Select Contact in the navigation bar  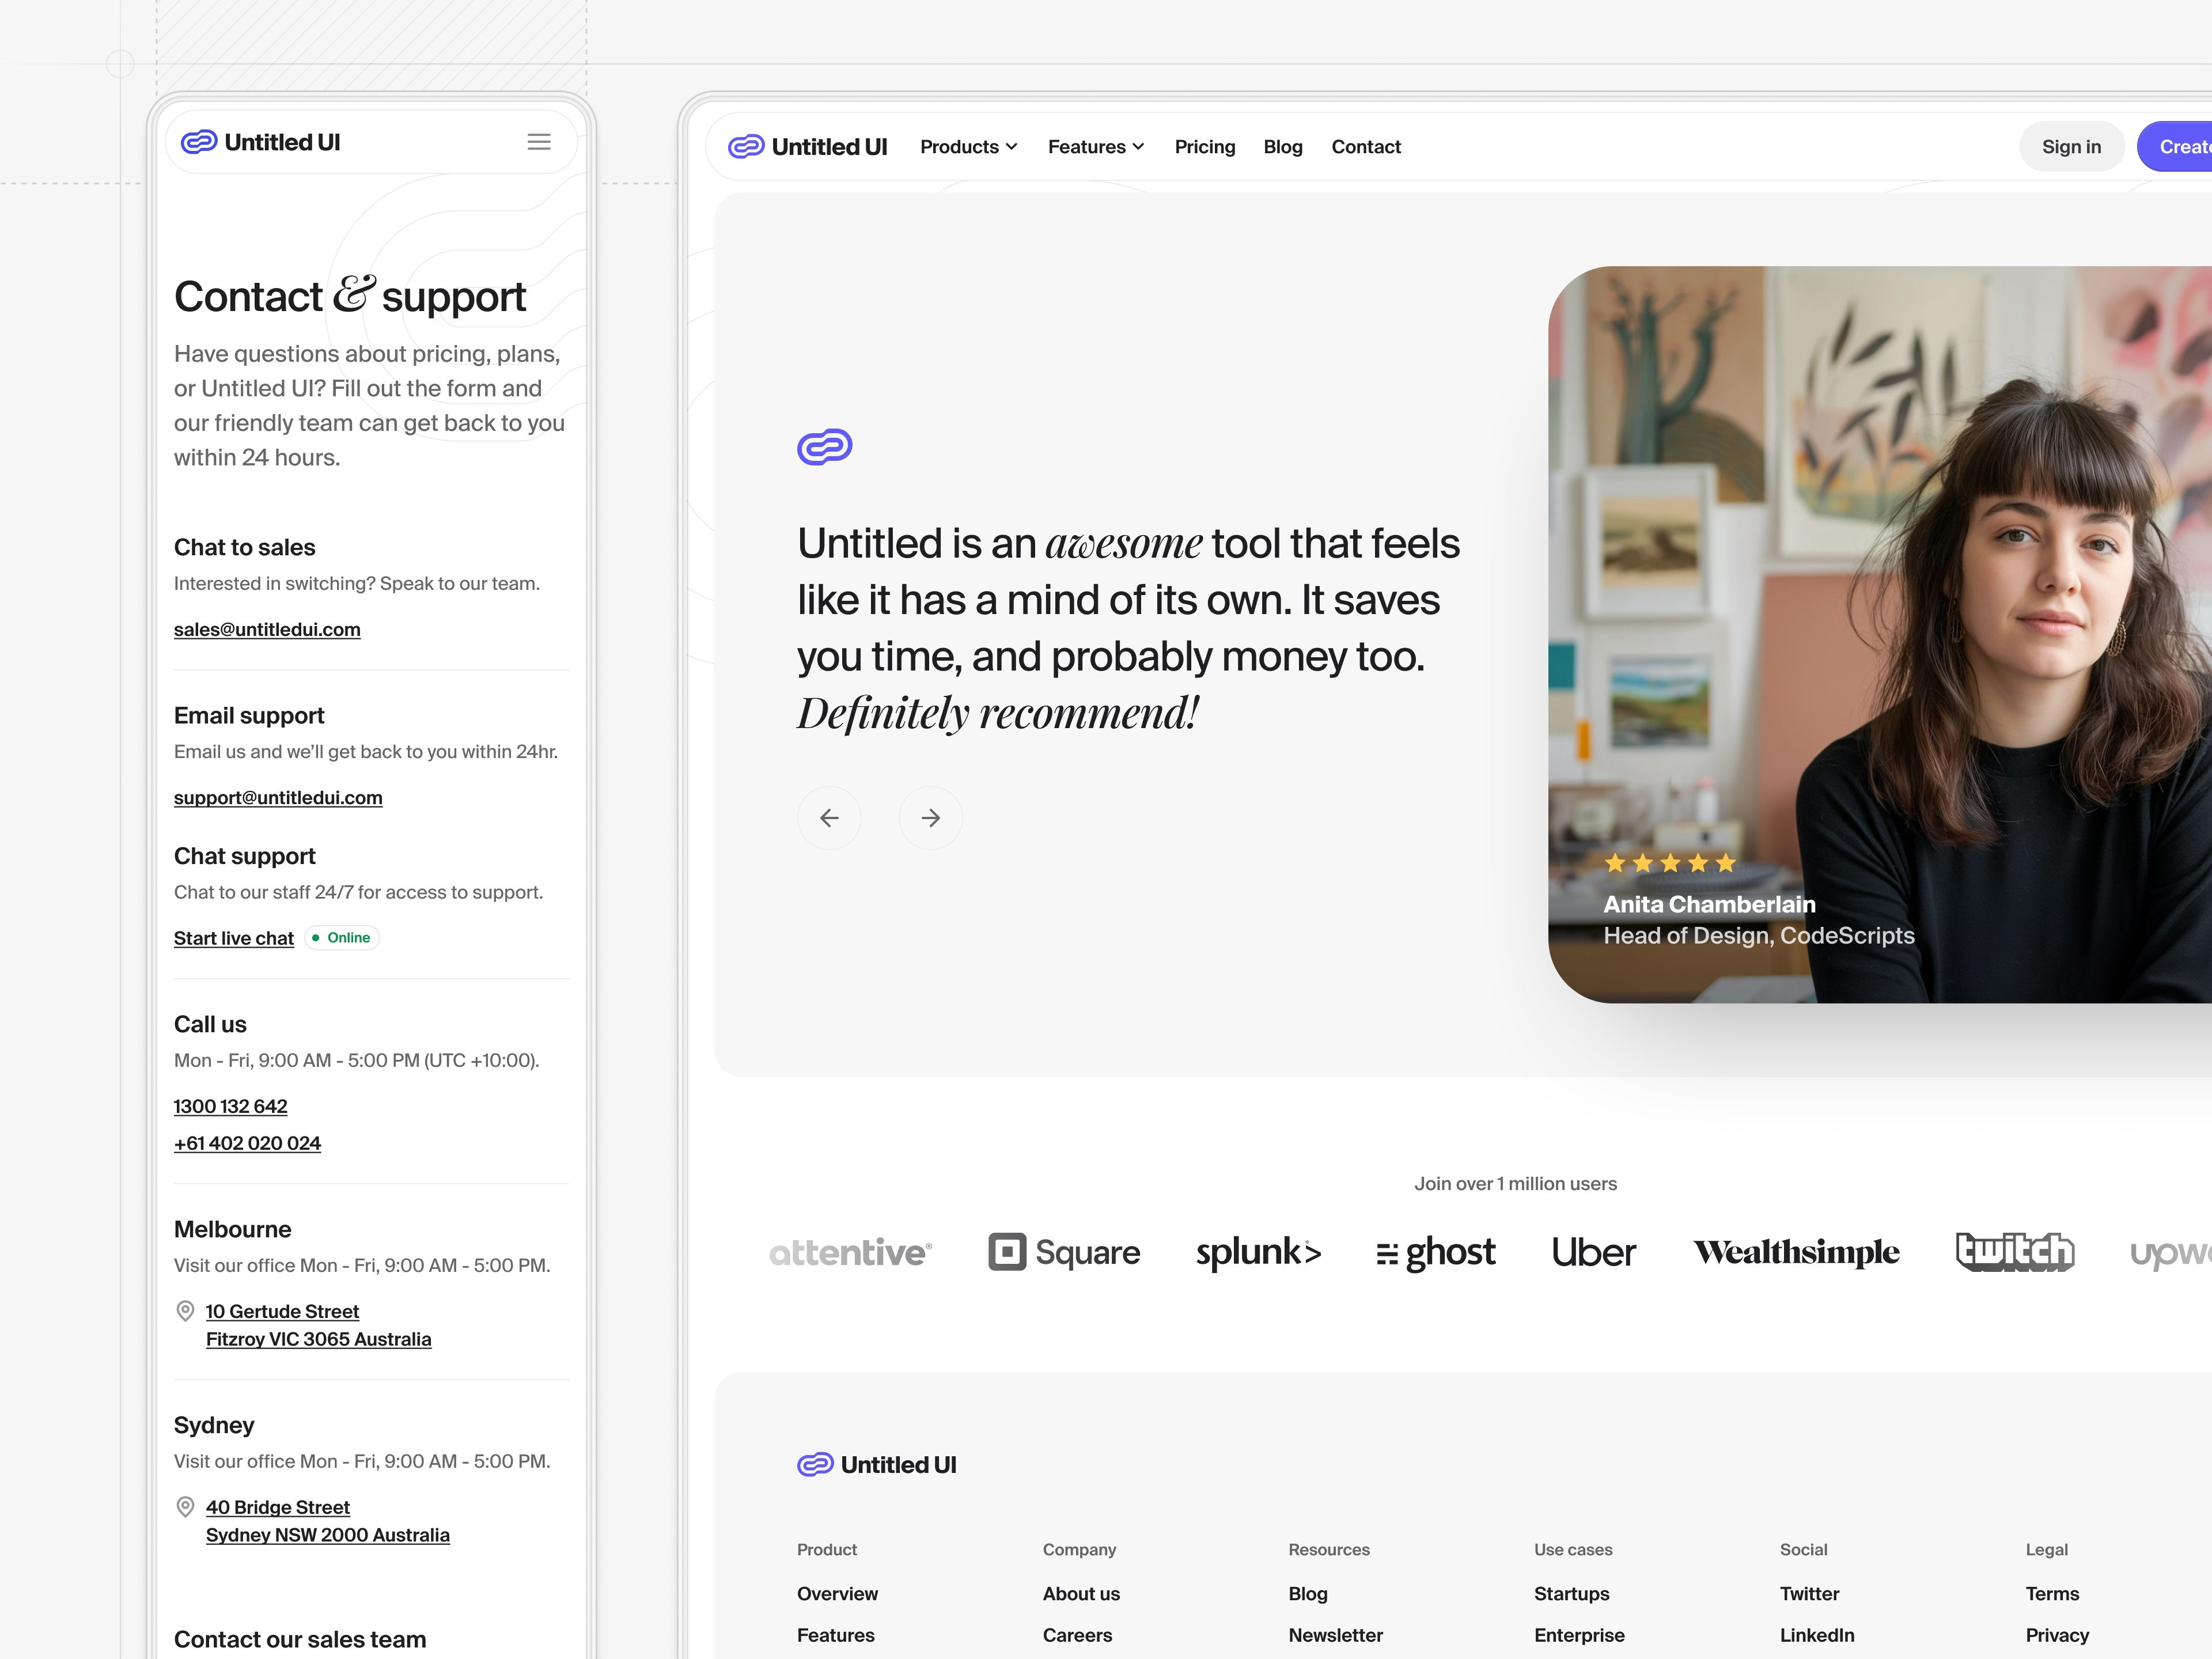1366,146
